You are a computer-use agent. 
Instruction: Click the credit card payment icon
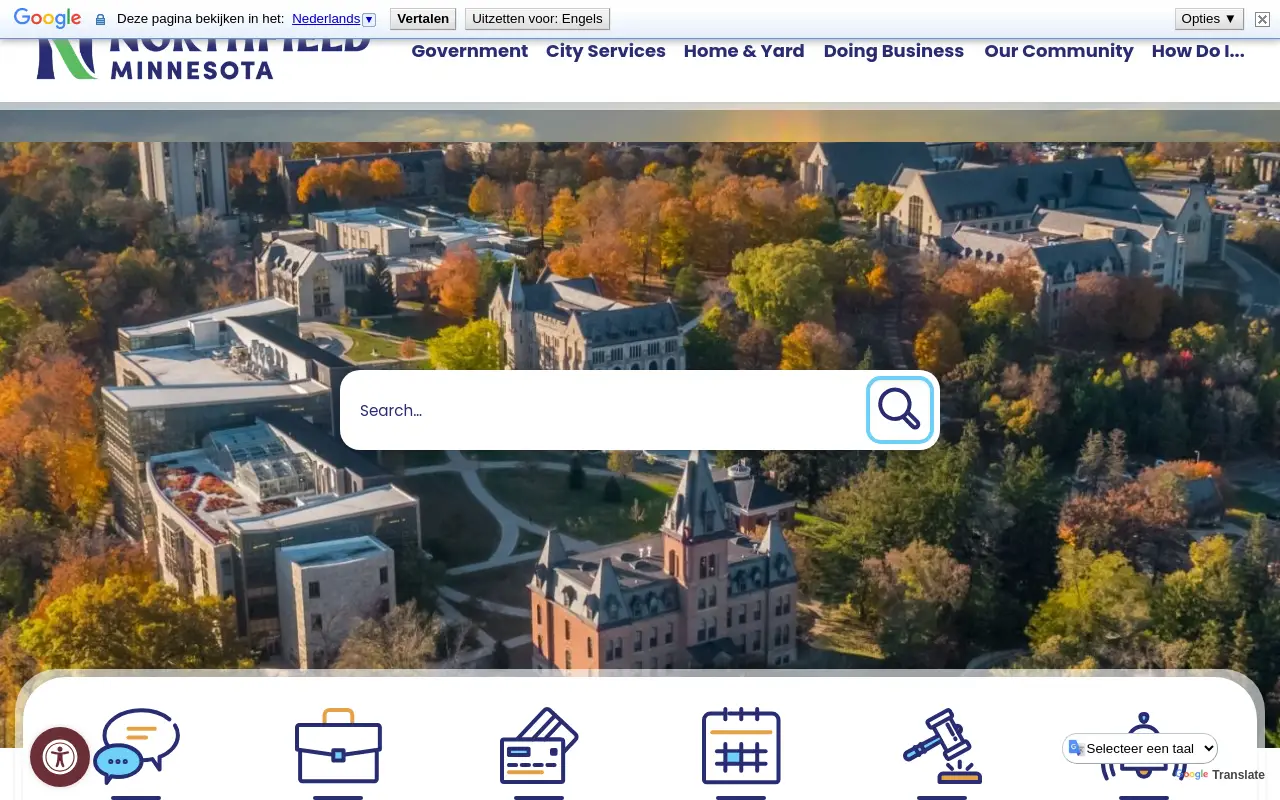[x=539, y=746]
